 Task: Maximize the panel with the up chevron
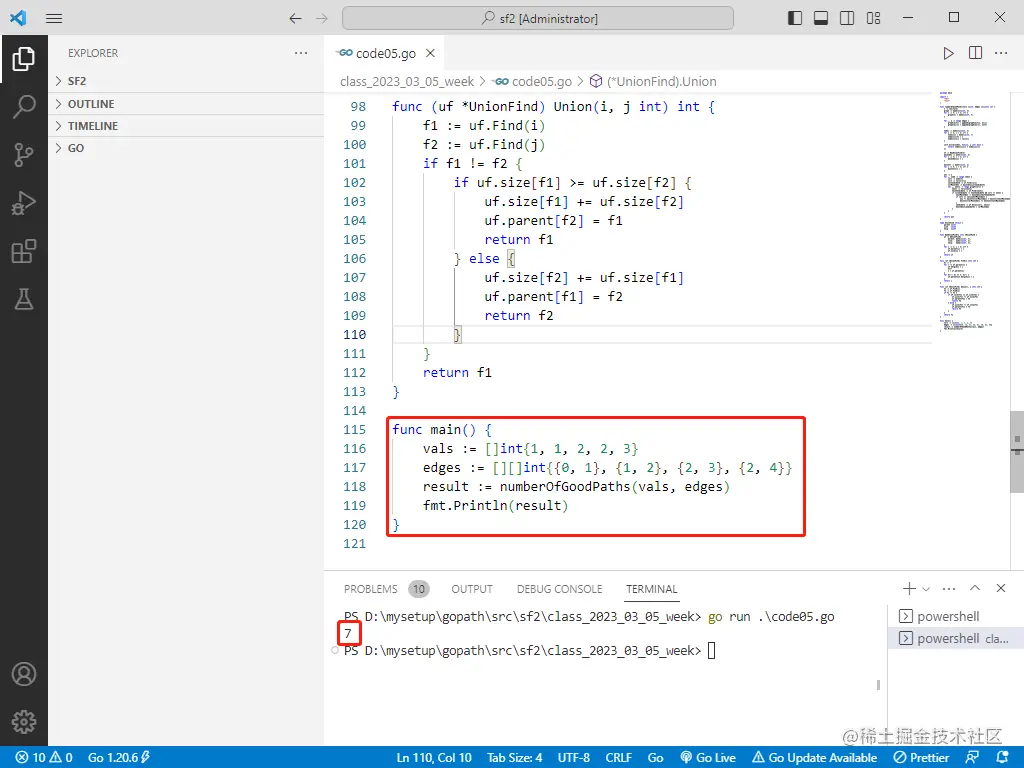pos(975,588)
